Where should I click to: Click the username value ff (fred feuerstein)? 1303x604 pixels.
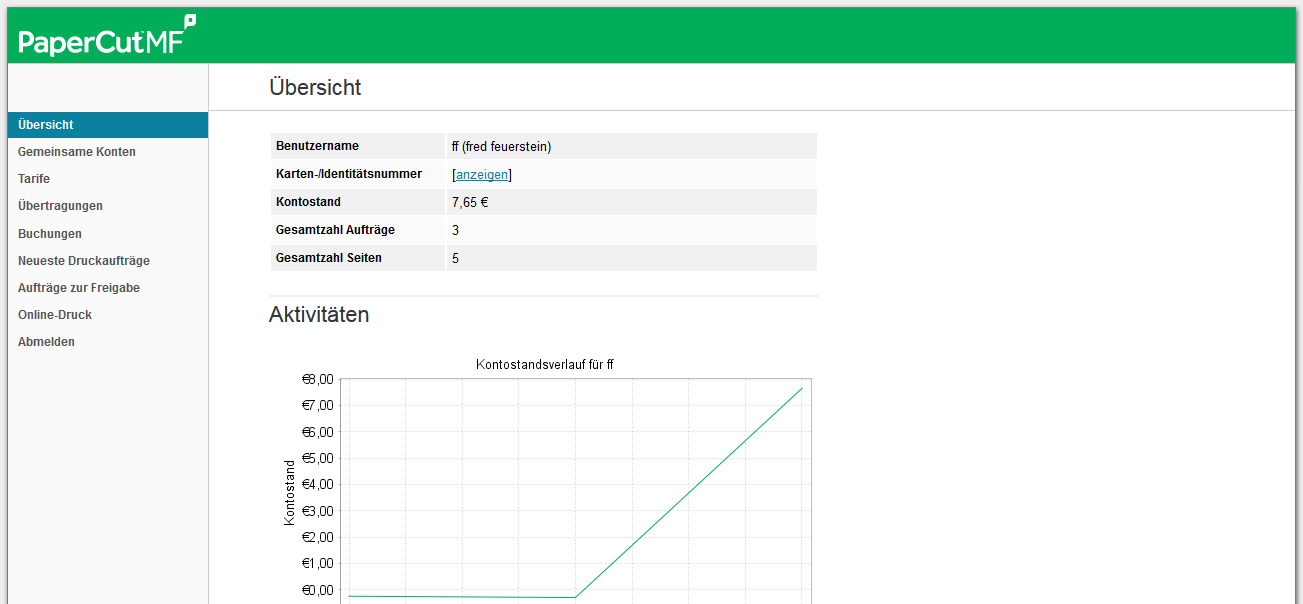click(501, 147)
